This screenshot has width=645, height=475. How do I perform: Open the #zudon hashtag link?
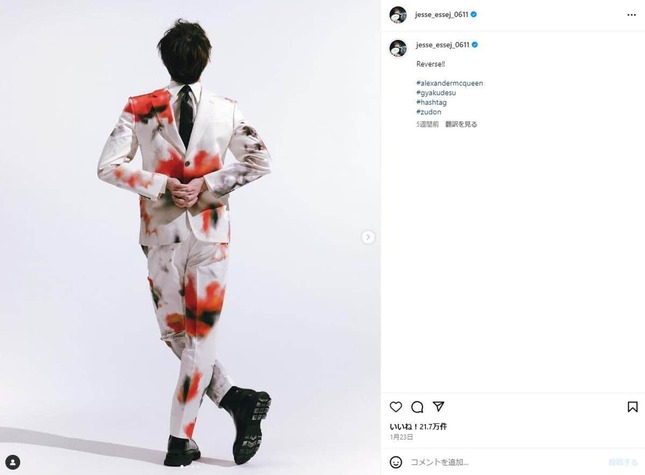[x=429, y=111]
